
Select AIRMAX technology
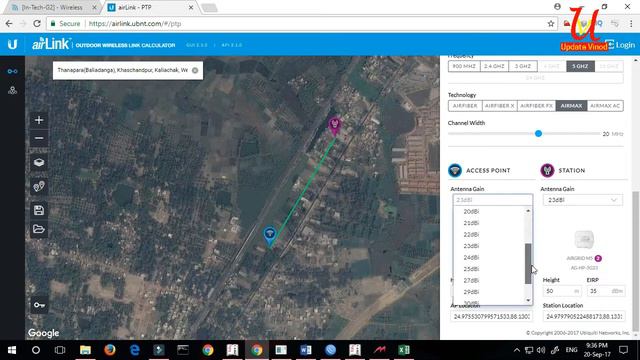(571, 106)
